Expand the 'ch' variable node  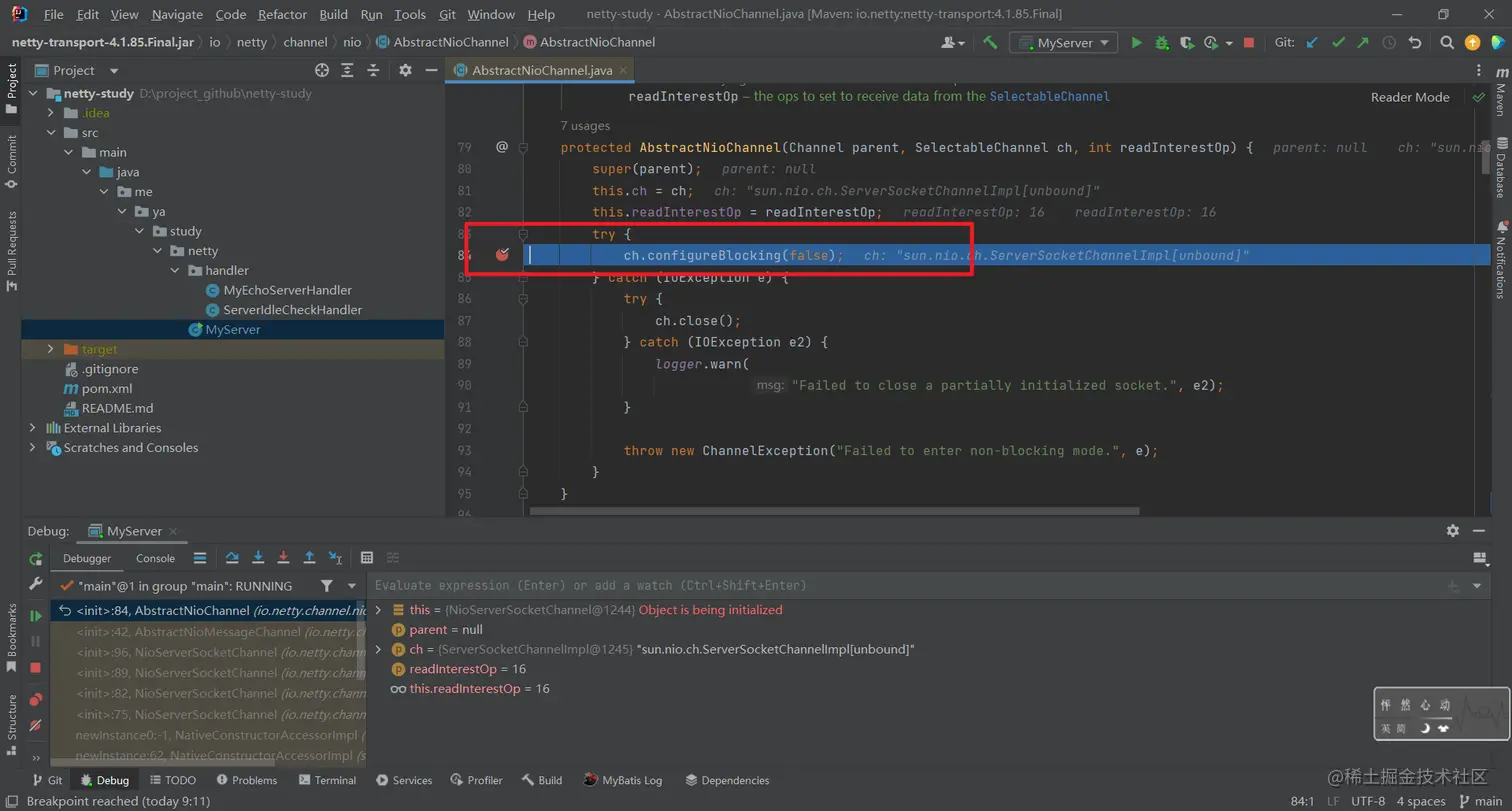tap(378, 649)
